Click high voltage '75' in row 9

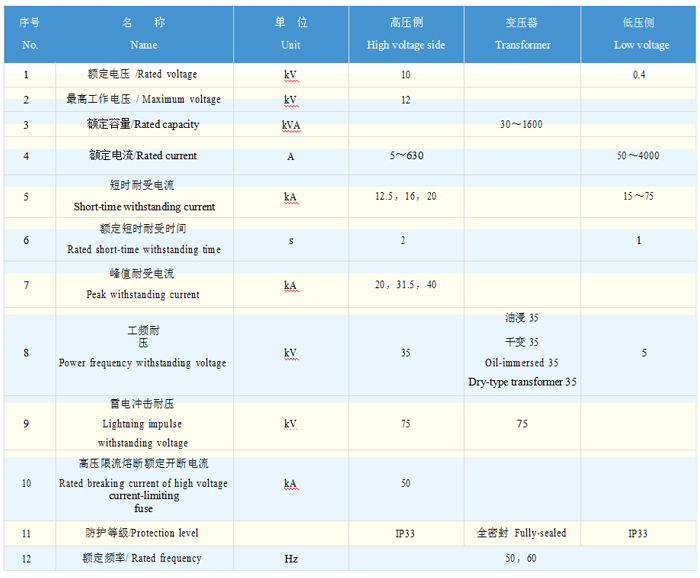click(405, 424)
